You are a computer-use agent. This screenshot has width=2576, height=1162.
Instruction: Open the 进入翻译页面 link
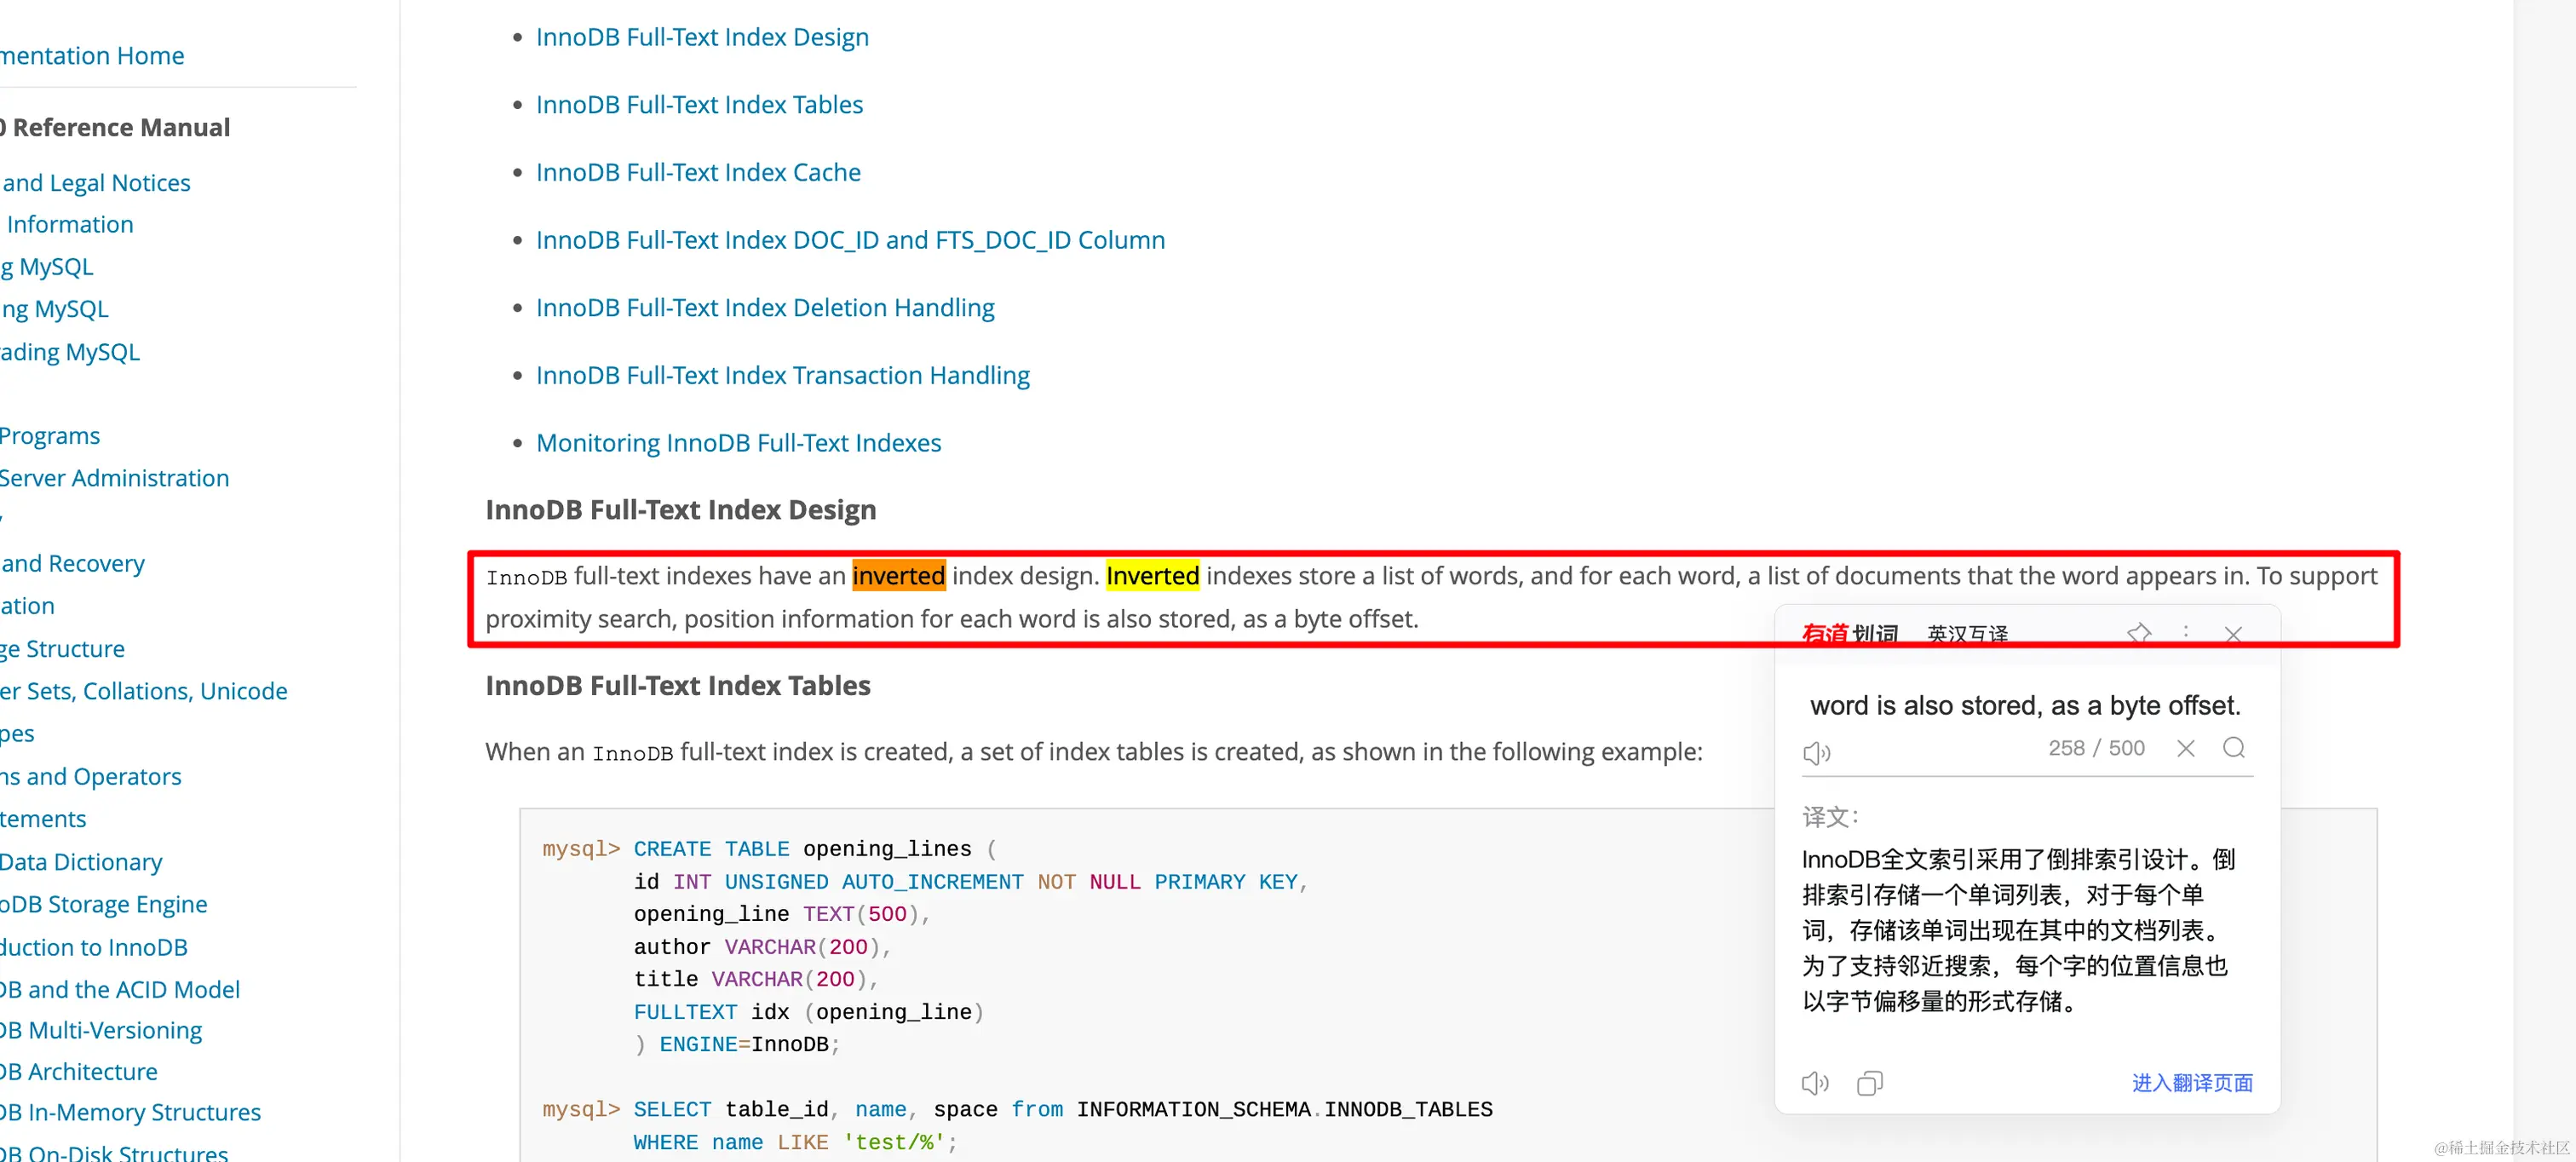[2192, 1083]
